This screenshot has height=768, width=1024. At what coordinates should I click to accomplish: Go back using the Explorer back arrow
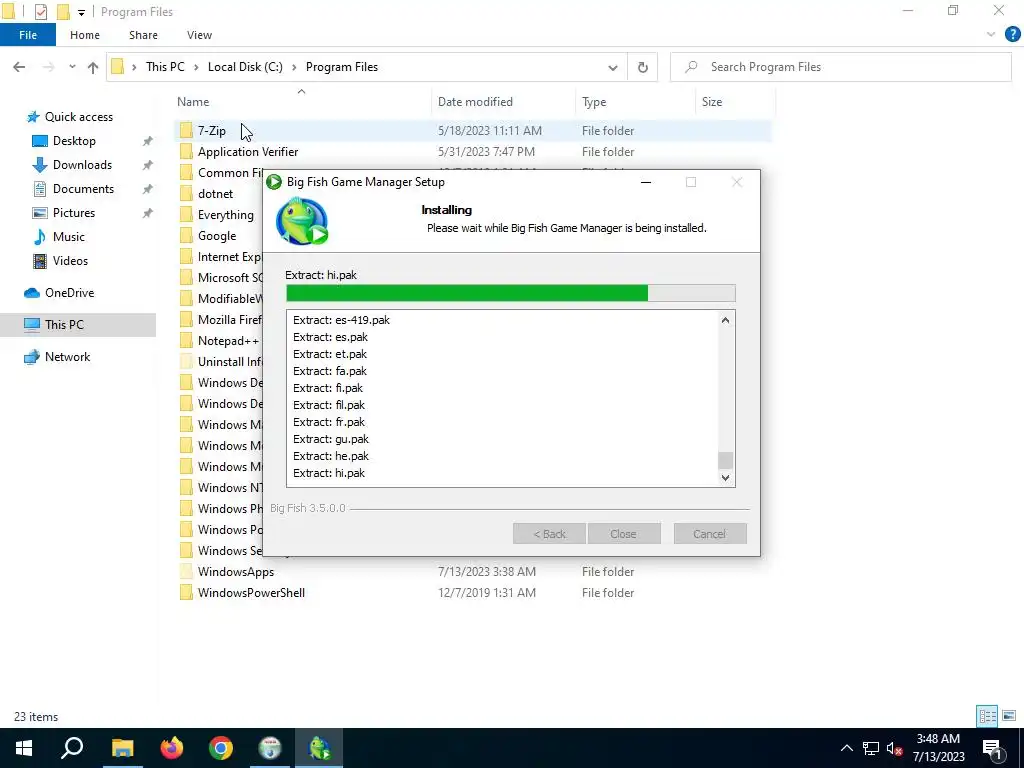point(19,67)
